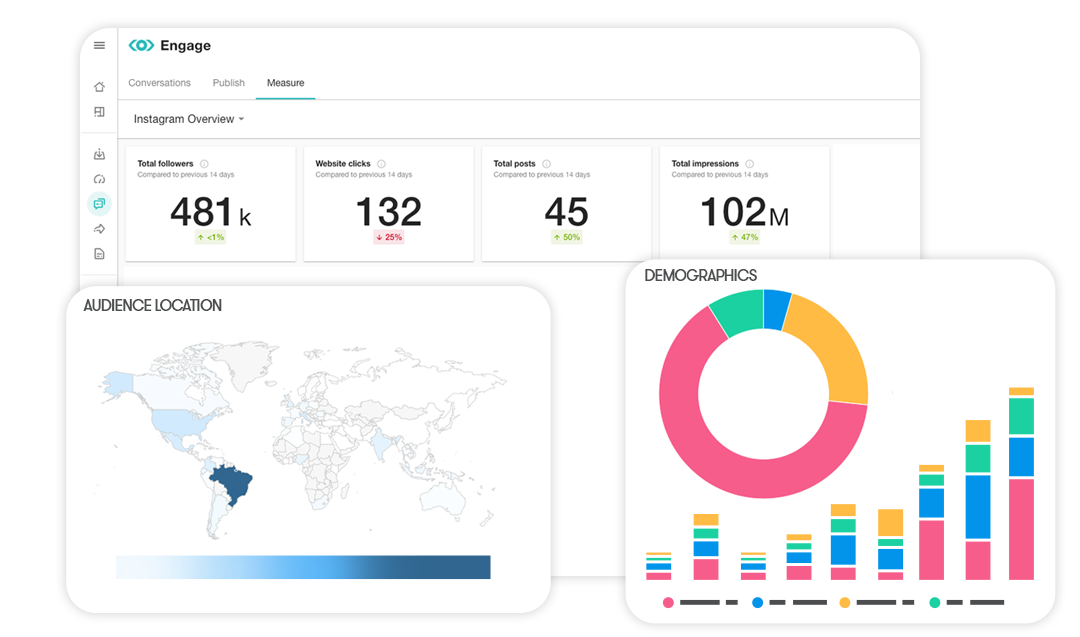The image size is (1080, 637).
Task: Click the Total followers info icon
Action: 205,162
